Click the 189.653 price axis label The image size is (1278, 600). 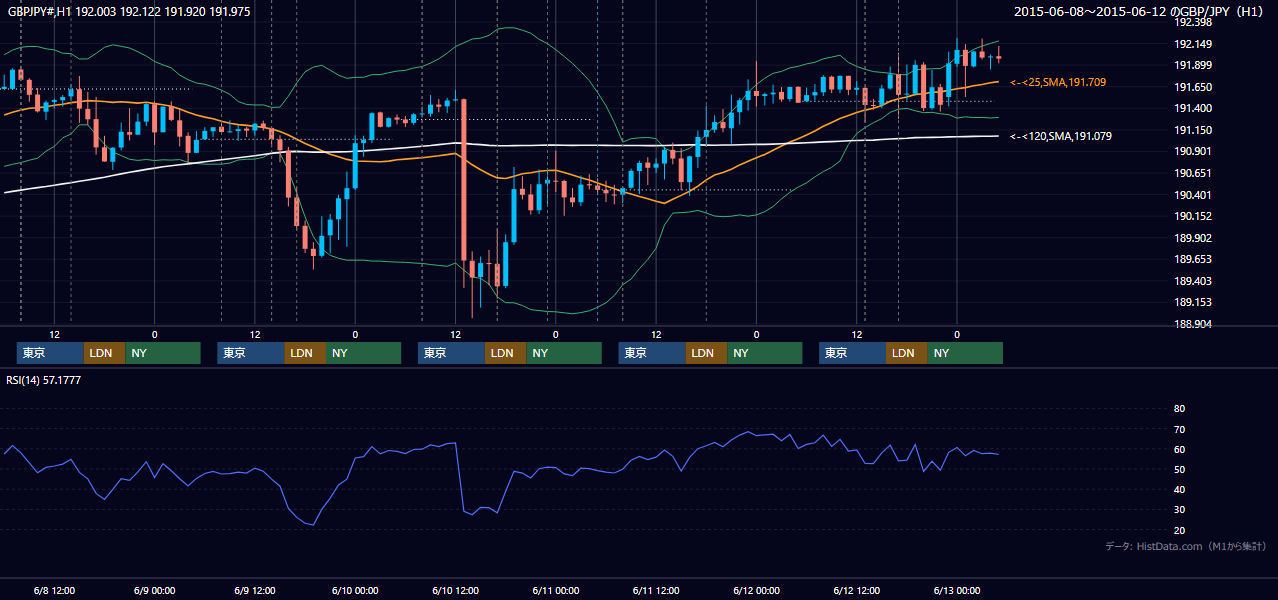[x=1193, y=260]
